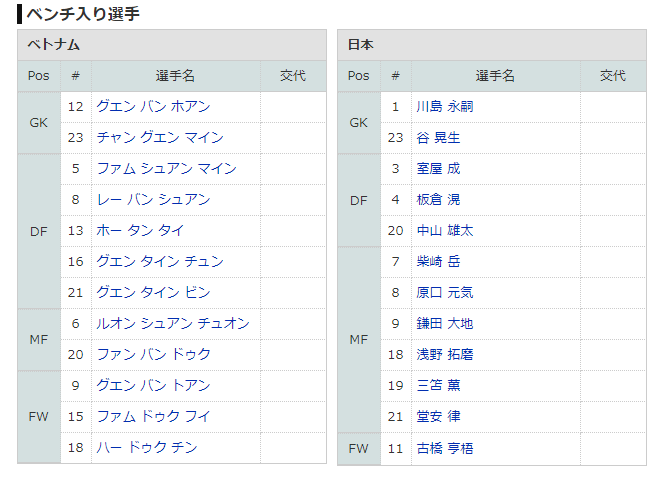Click ルオン シュアン チュオン link
The height and width of the screenshot is (477, 654).
coord(173,323)
